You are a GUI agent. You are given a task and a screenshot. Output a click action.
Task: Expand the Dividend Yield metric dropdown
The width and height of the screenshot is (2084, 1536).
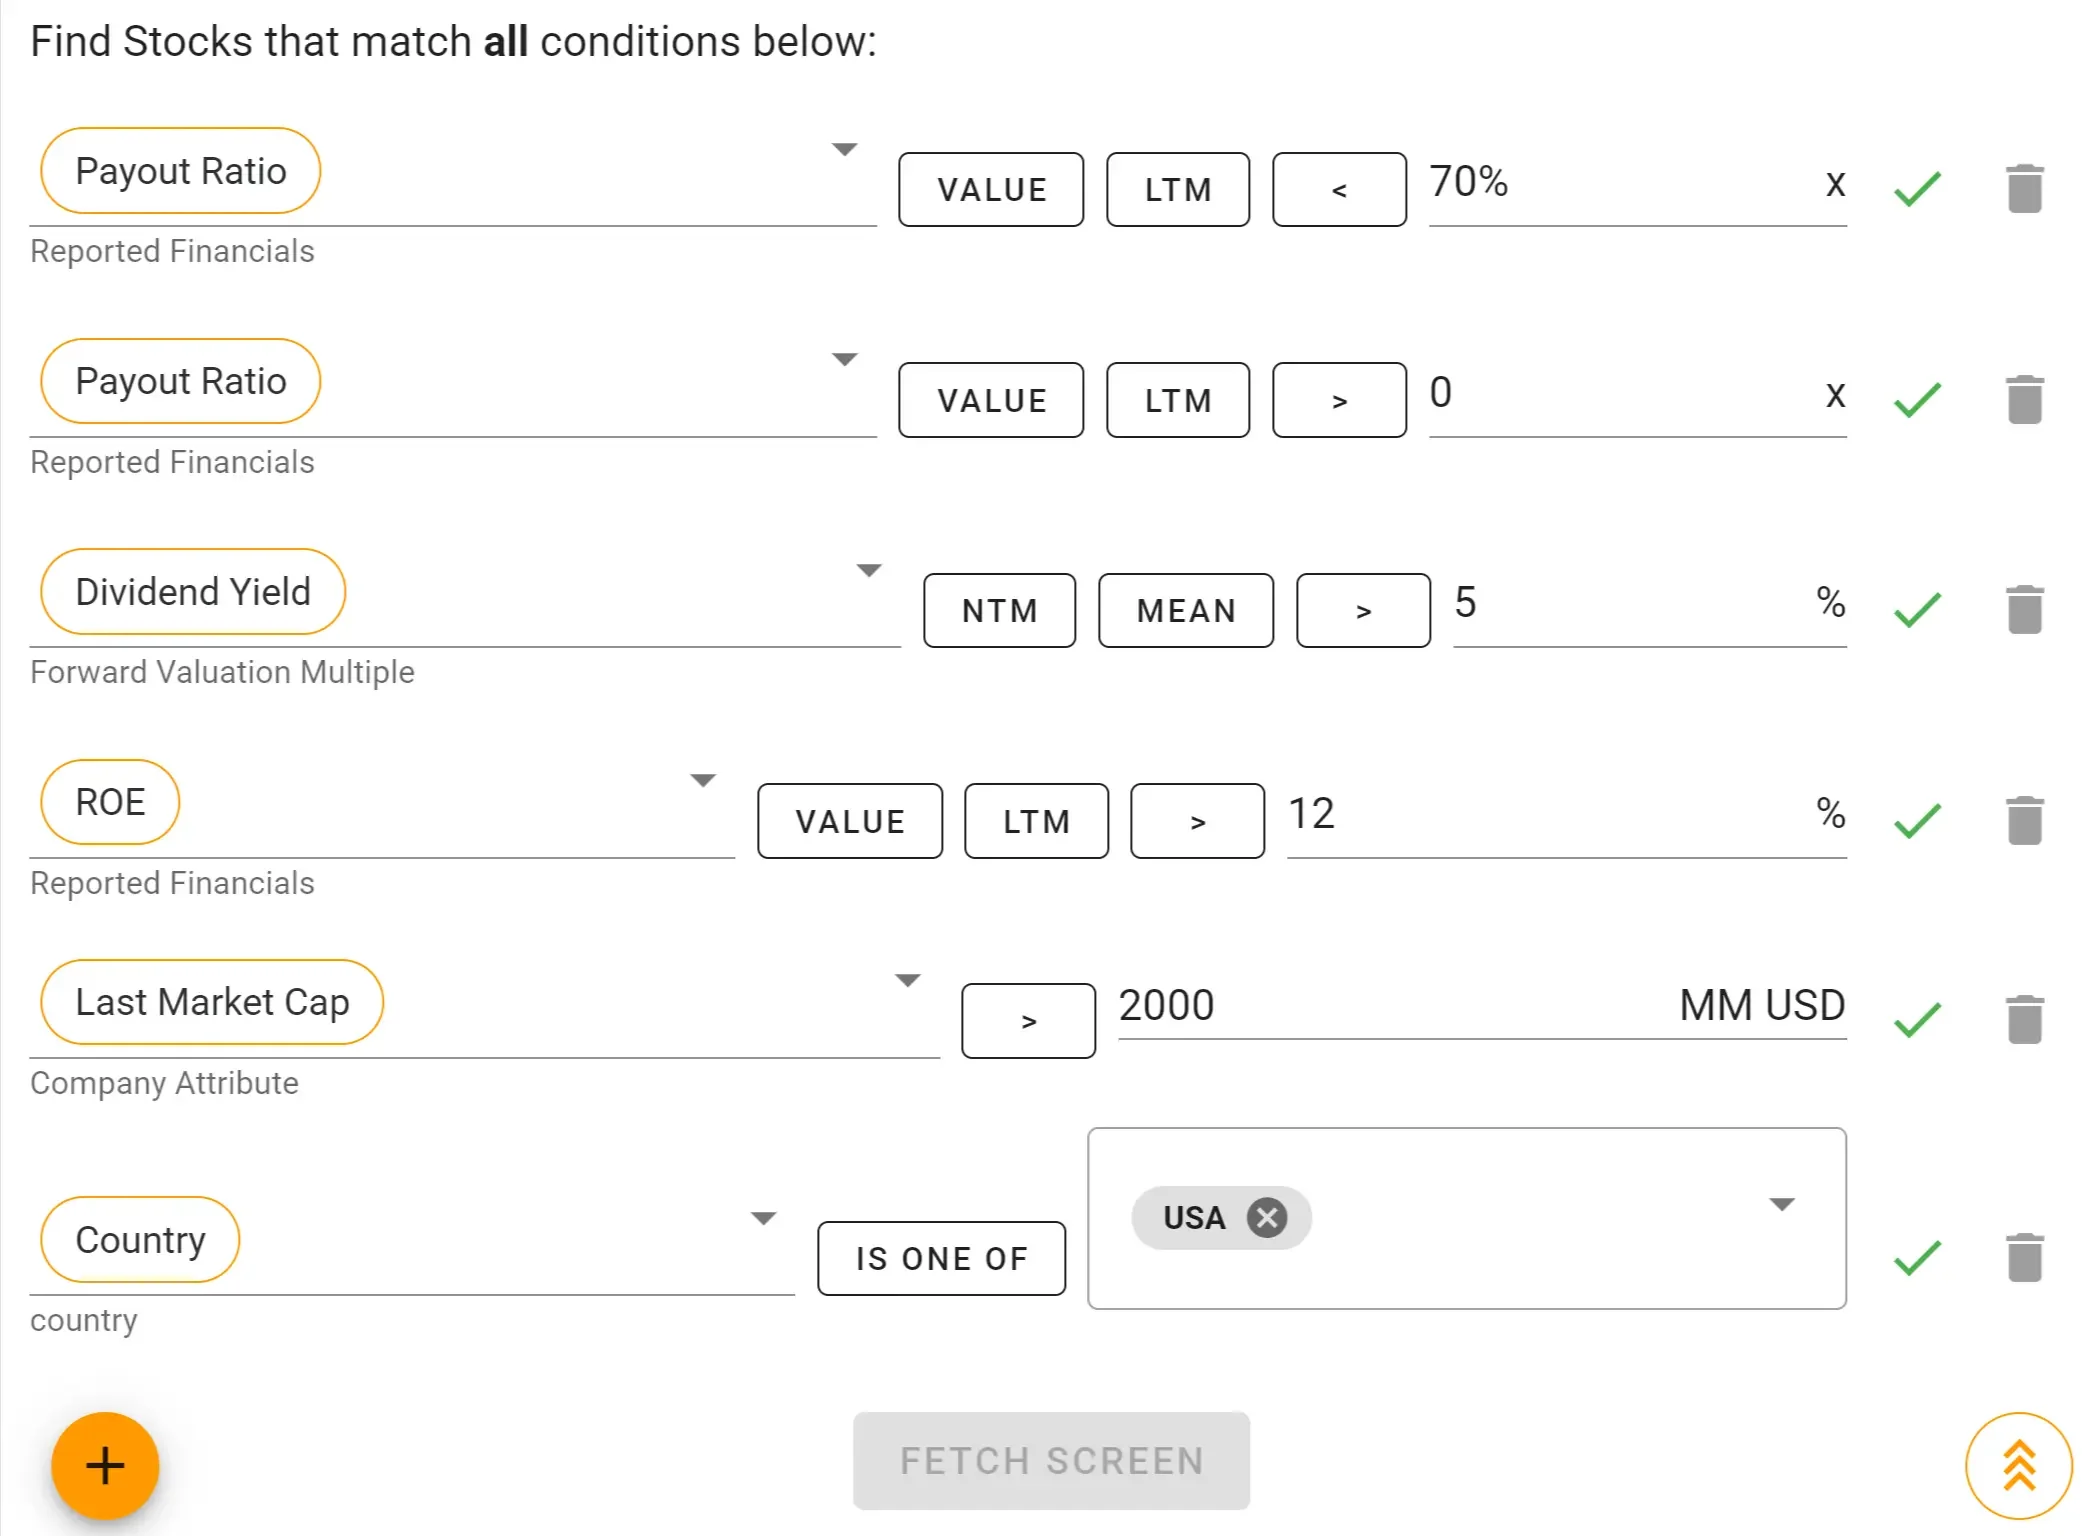click(x=869, y=570)
